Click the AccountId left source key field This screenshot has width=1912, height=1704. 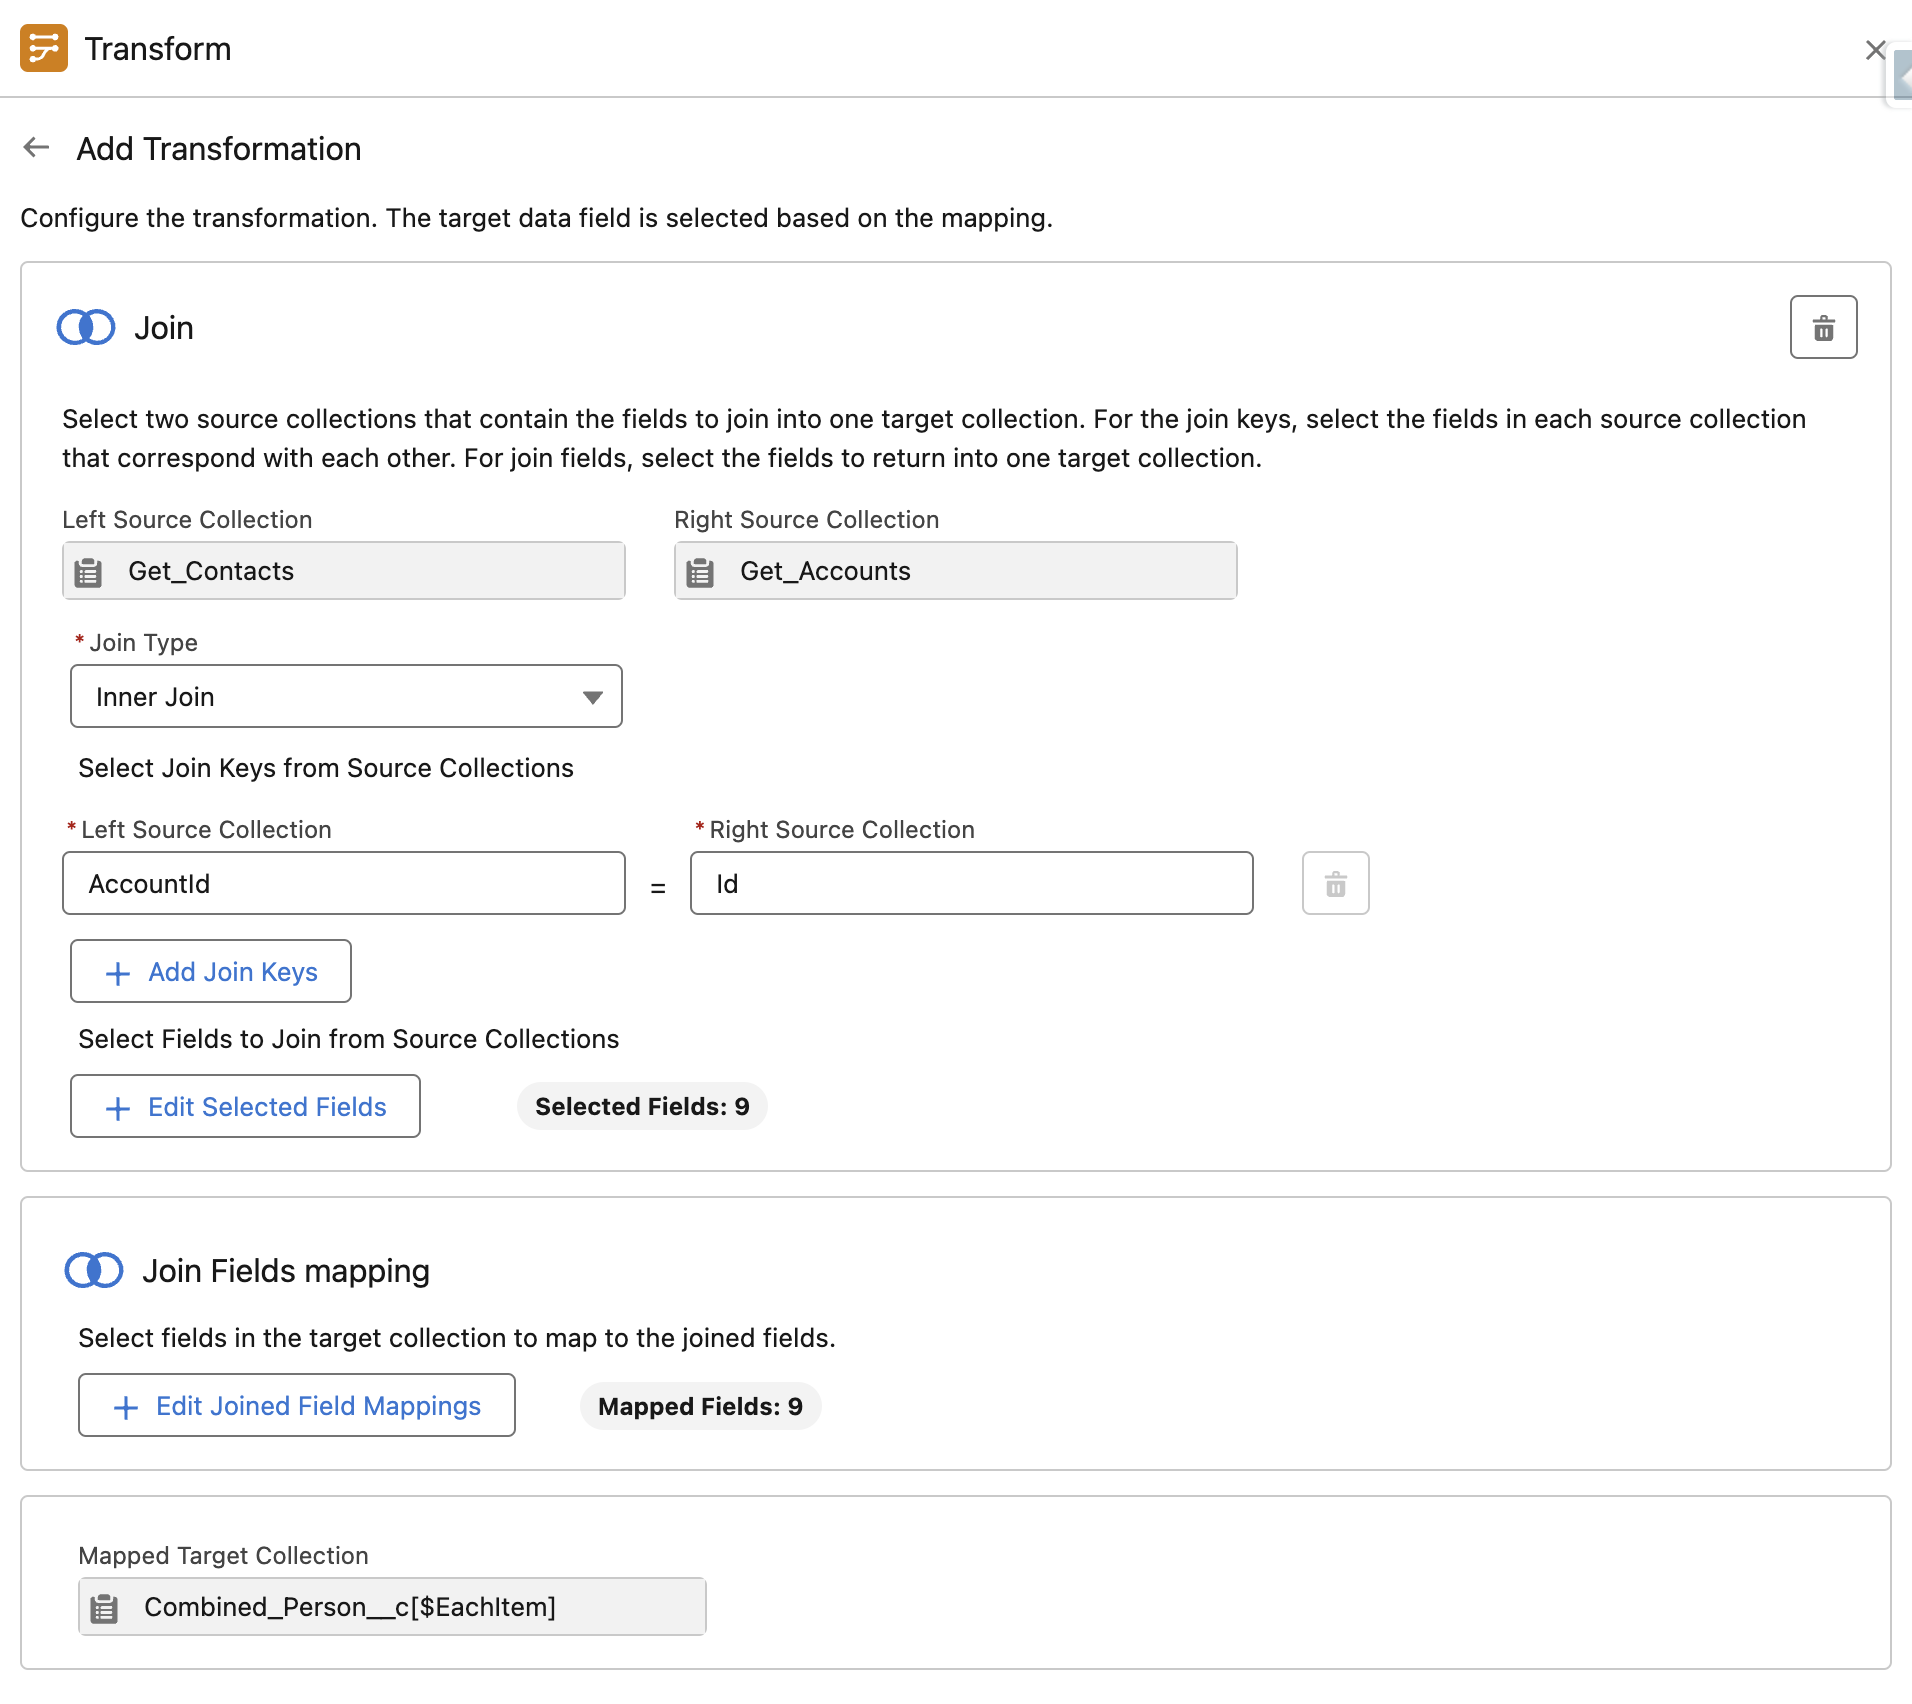343,883
